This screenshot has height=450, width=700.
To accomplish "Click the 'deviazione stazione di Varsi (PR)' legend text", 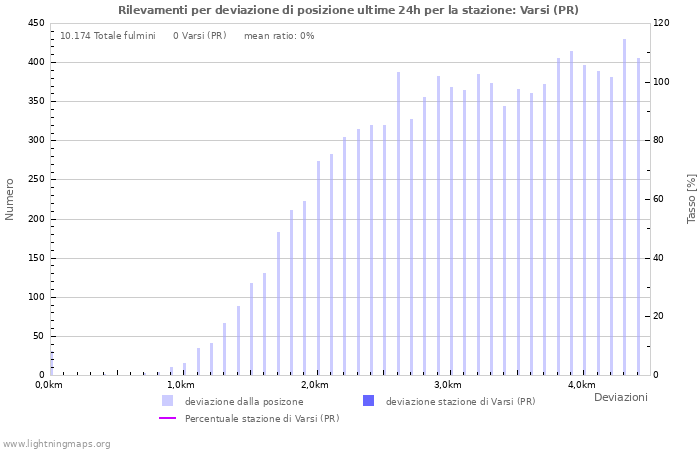I will [460, 401].
